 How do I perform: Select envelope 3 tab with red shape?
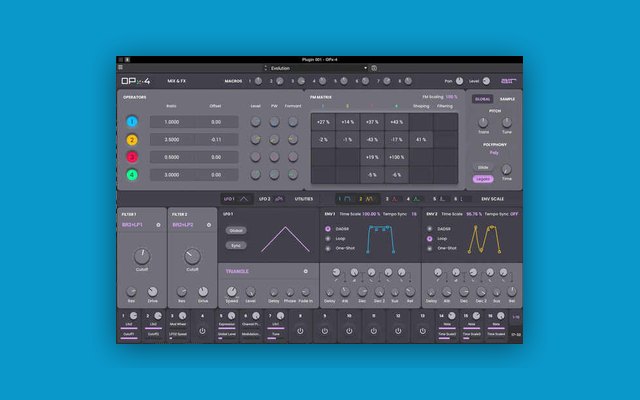(x=392, y=199)
